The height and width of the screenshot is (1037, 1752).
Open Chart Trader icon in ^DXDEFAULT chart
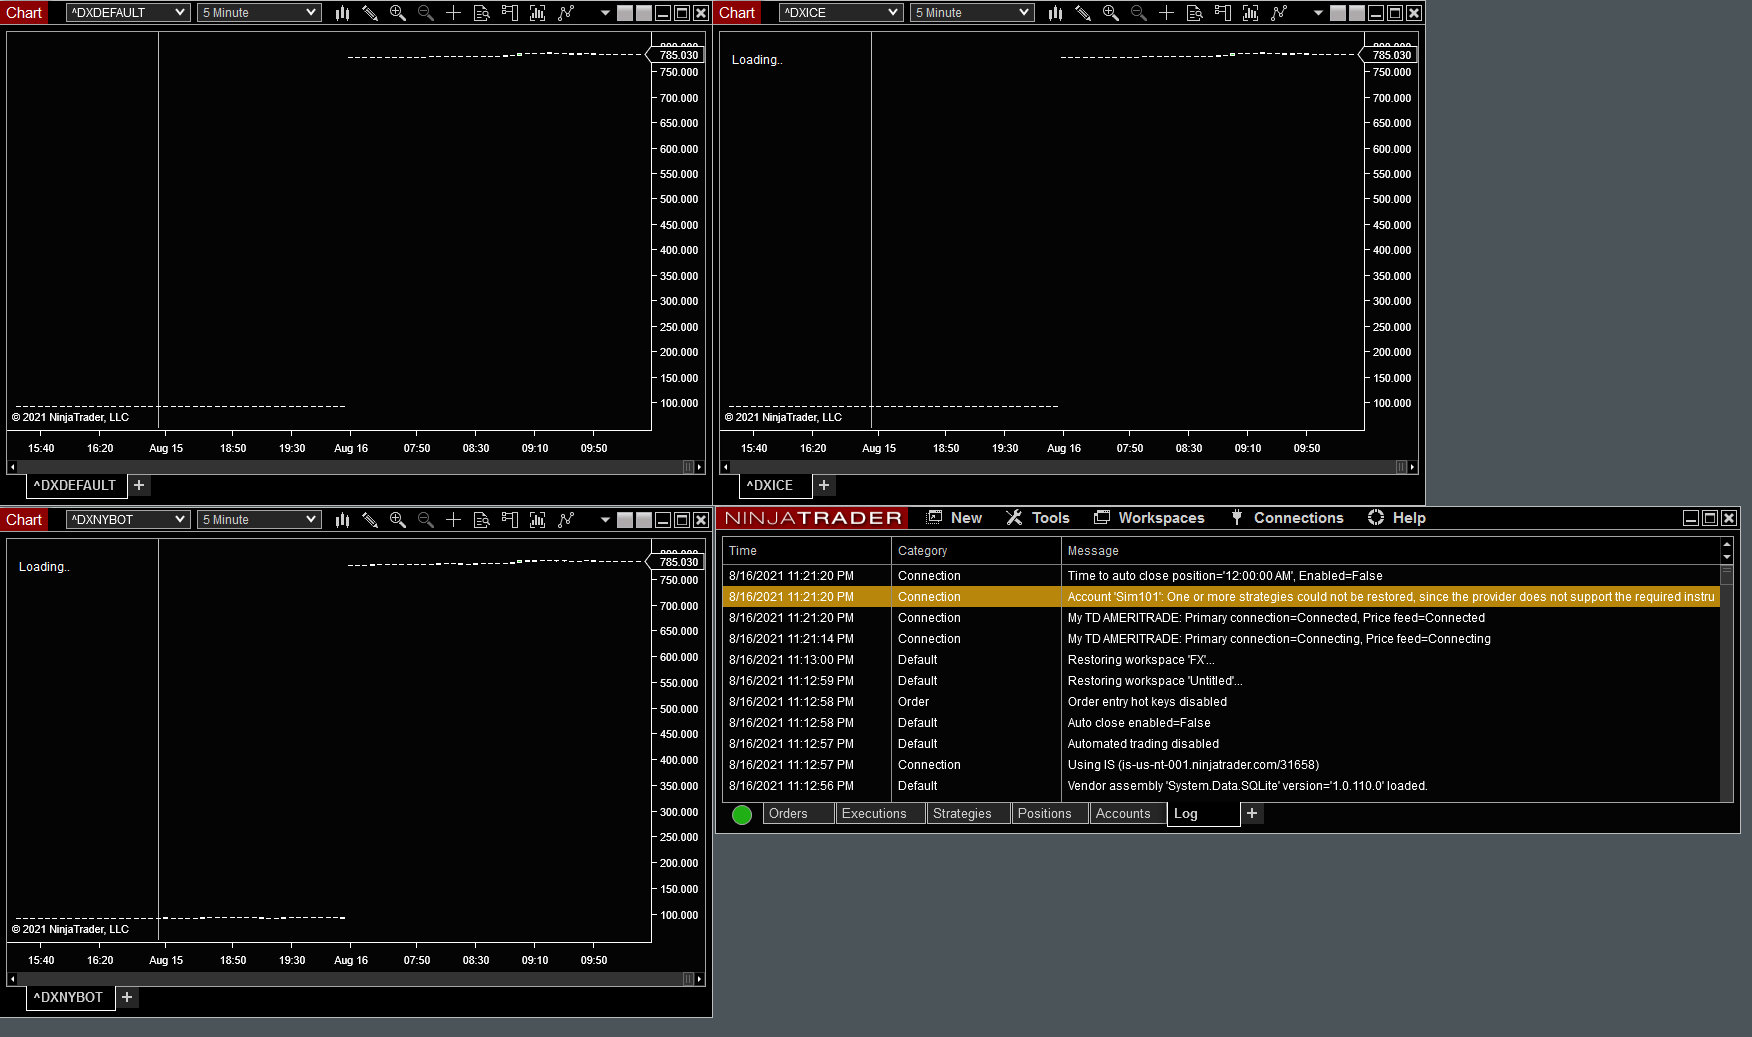[x=510, y=13]
